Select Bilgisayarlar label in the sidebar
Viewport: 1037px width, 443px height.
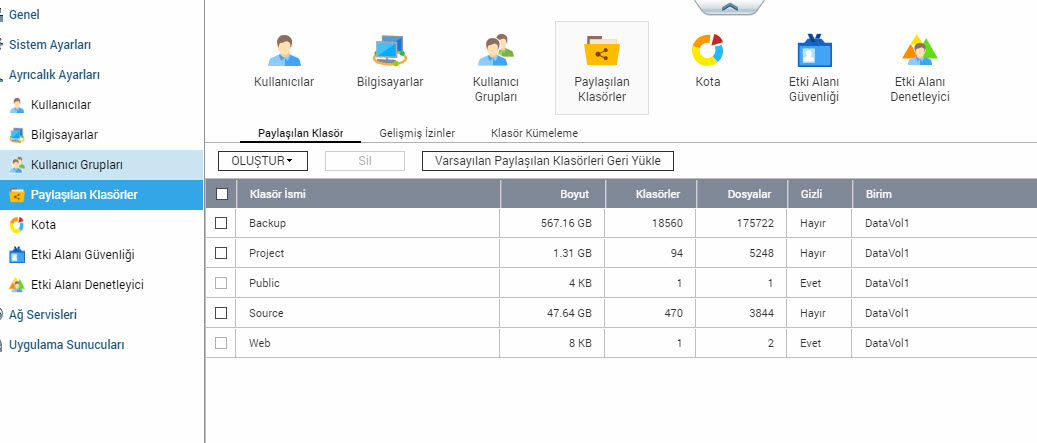tap(64, 135)
